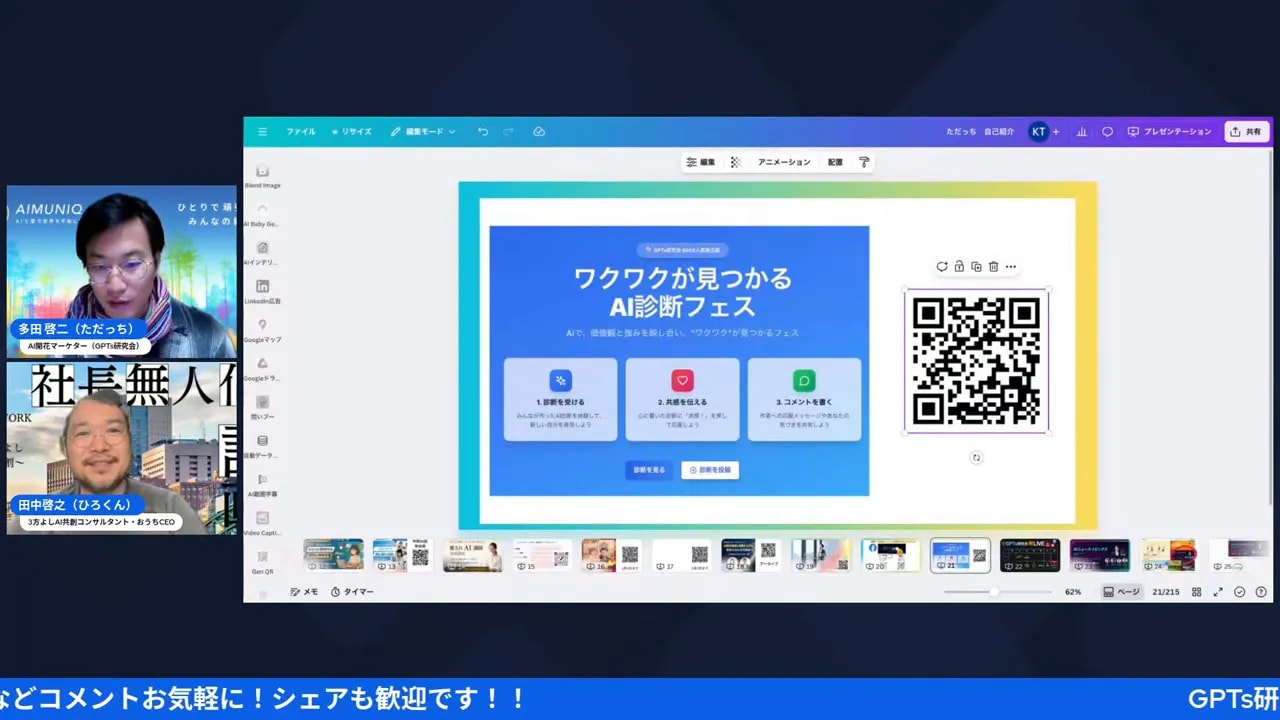This screenshot has width=1280, height=720.
Task: Adjust the 62% zoom slider
Action: click(995, 591)
